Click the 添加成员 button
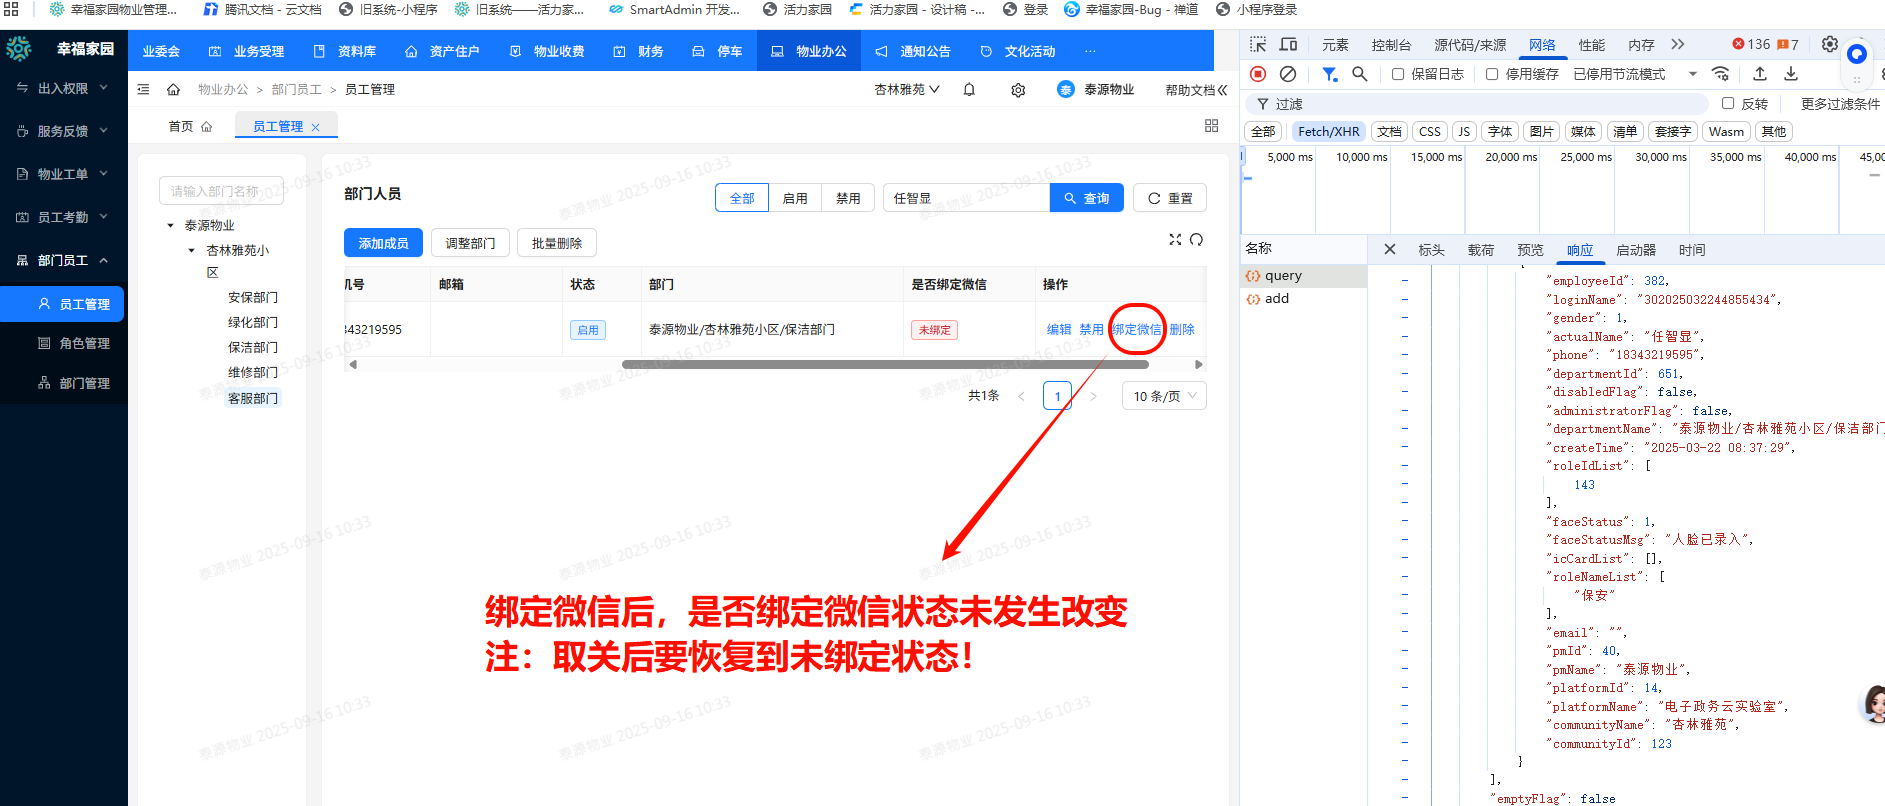 click(x=383, y=243)
